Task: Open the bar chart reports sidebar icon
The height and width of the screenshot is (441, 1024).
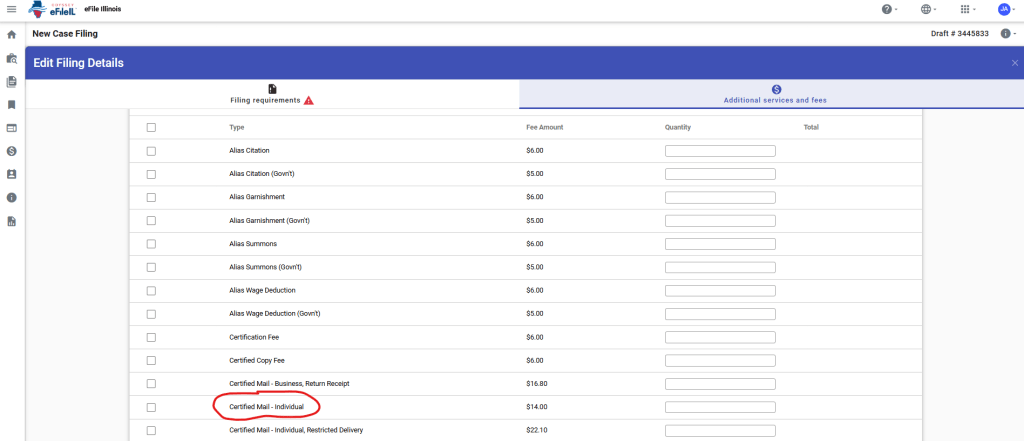Action: click(x=12, y=221)
